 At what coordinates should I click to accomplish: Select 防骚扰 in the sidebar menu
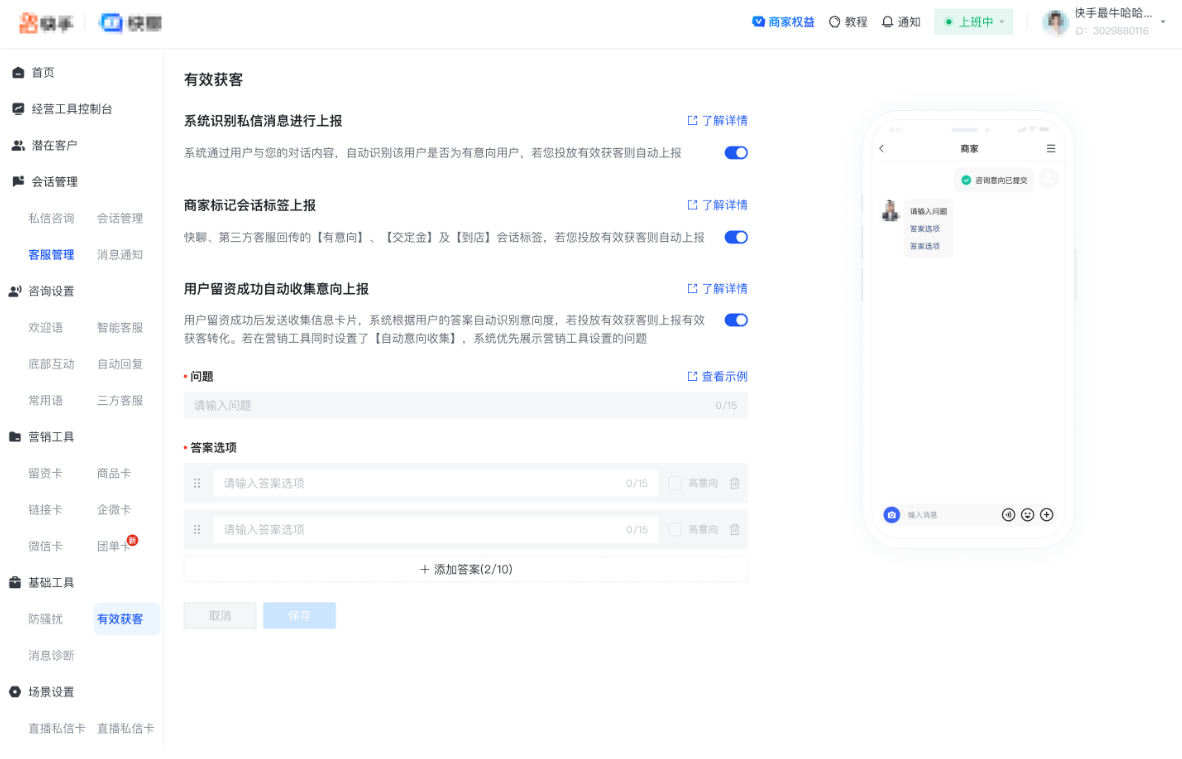pos(46,619)
